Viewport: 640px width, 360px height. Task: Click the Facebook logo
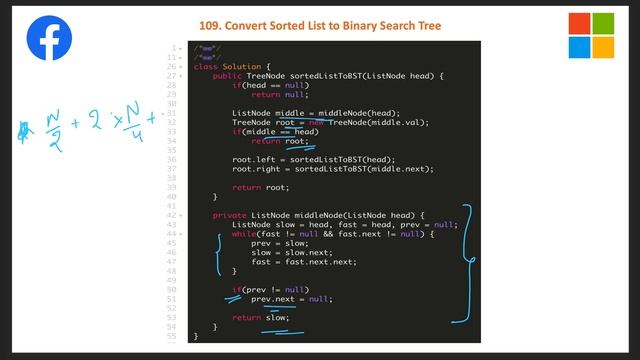tap(49, 38)
